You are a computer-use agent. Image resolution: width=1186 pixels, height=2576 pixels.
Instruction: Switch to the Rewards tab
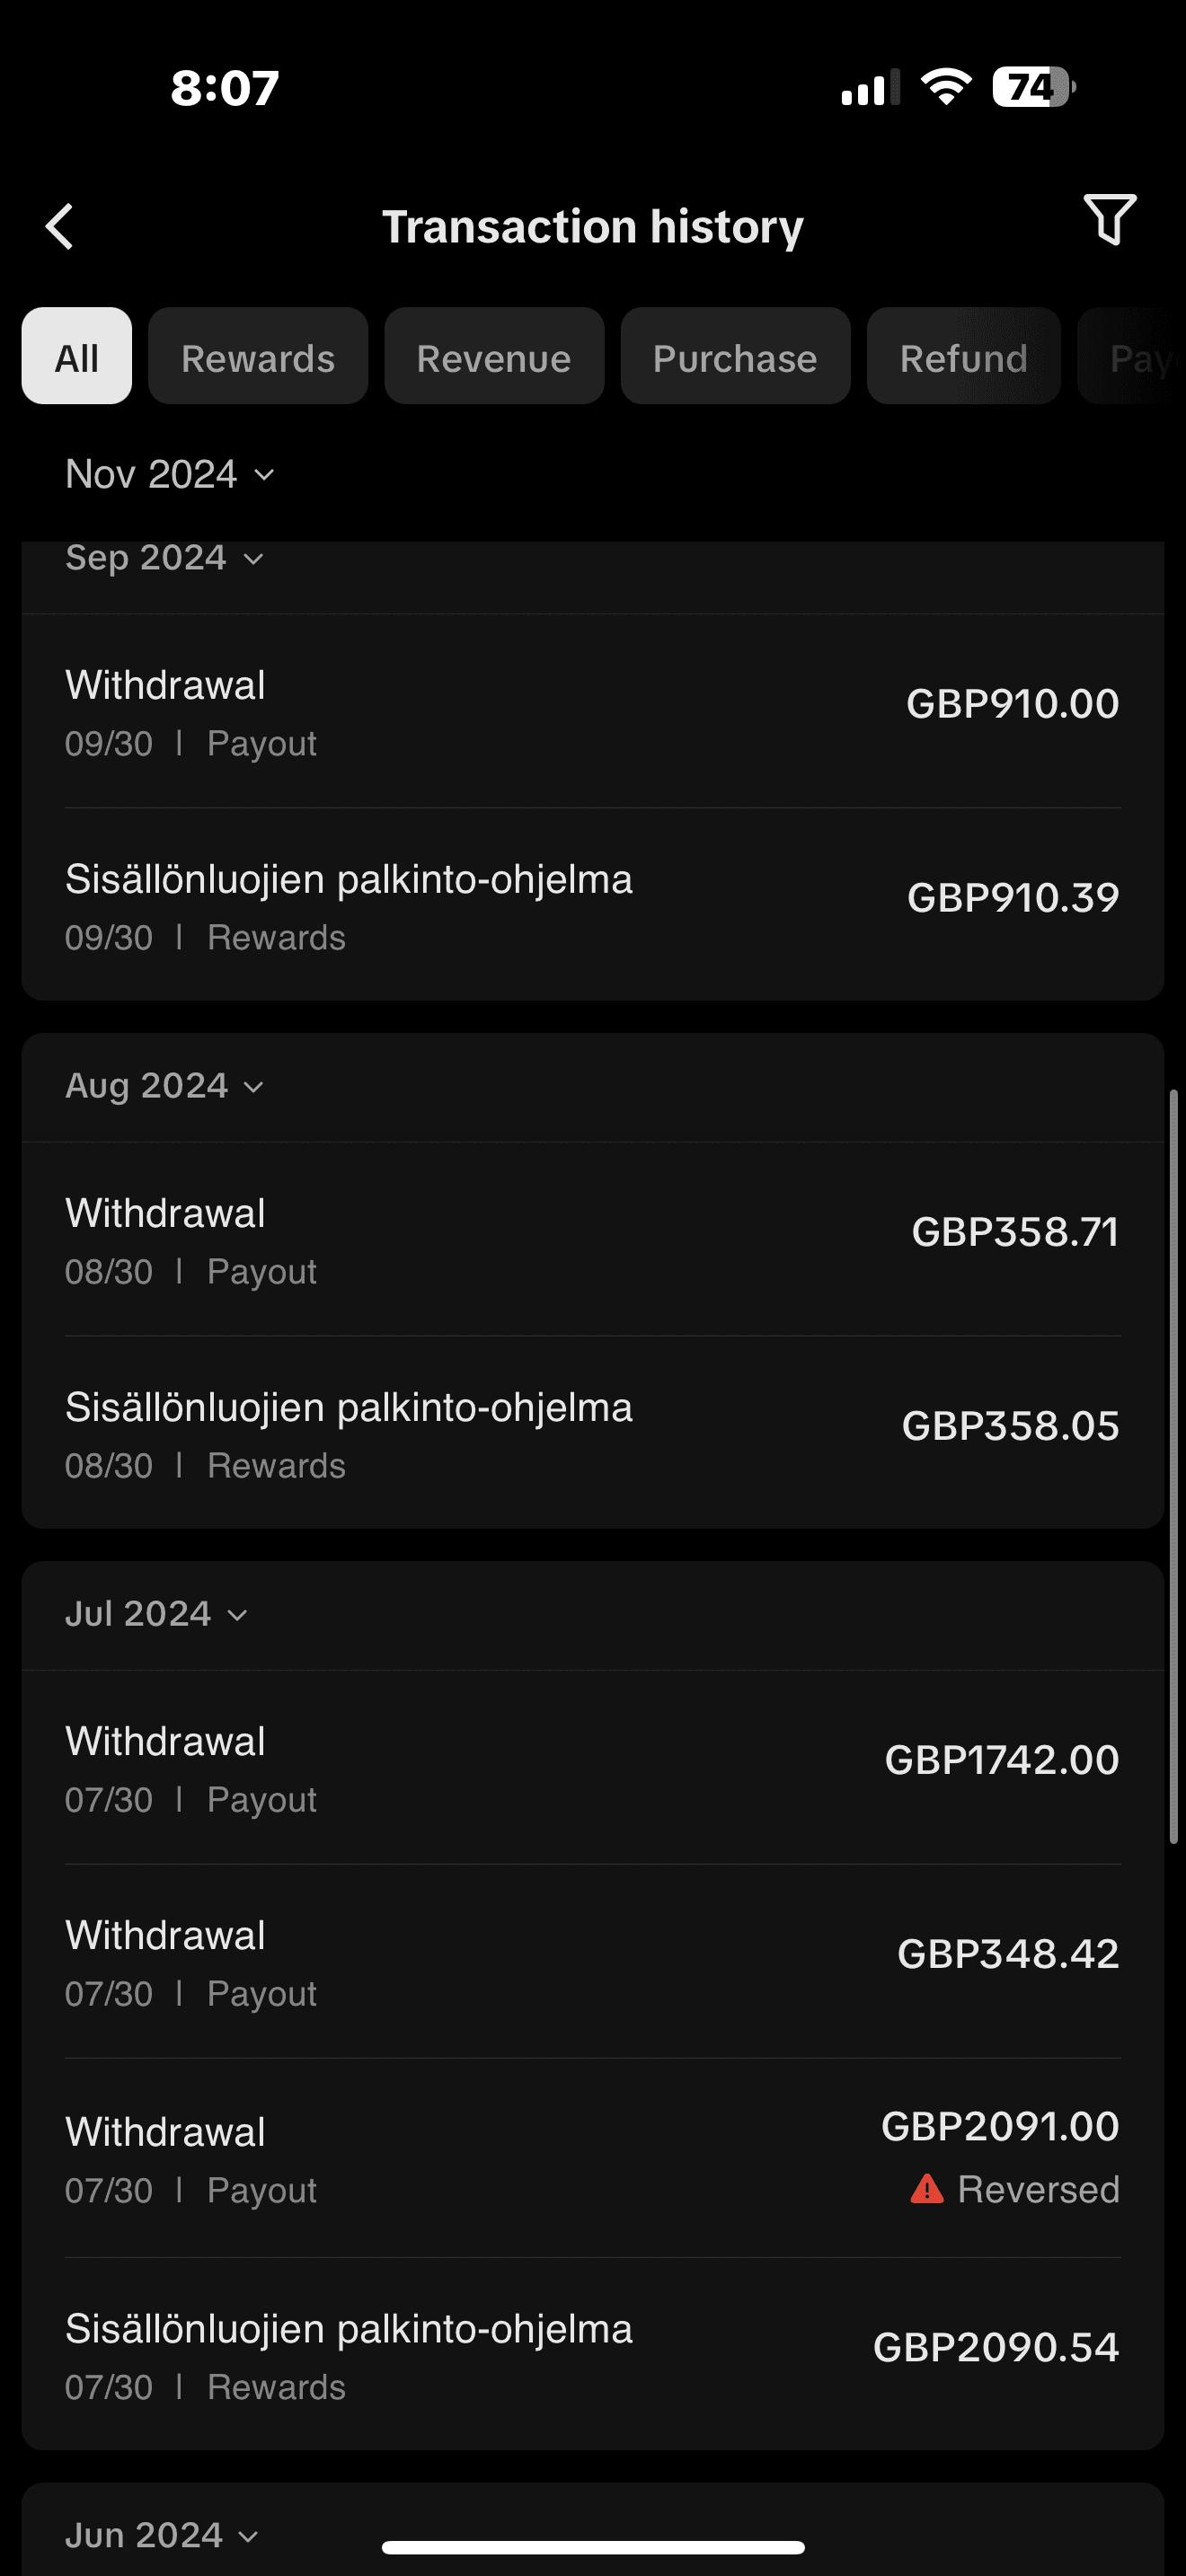[258, 357]
